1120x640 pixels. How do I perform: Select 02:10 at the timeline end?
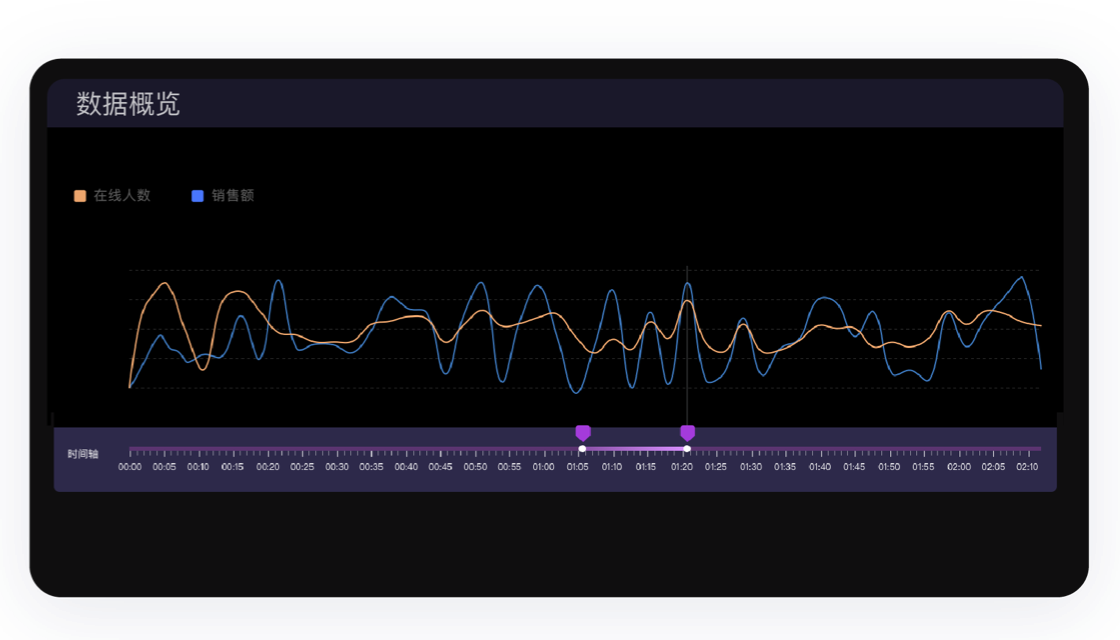(x=1027, y=467)
